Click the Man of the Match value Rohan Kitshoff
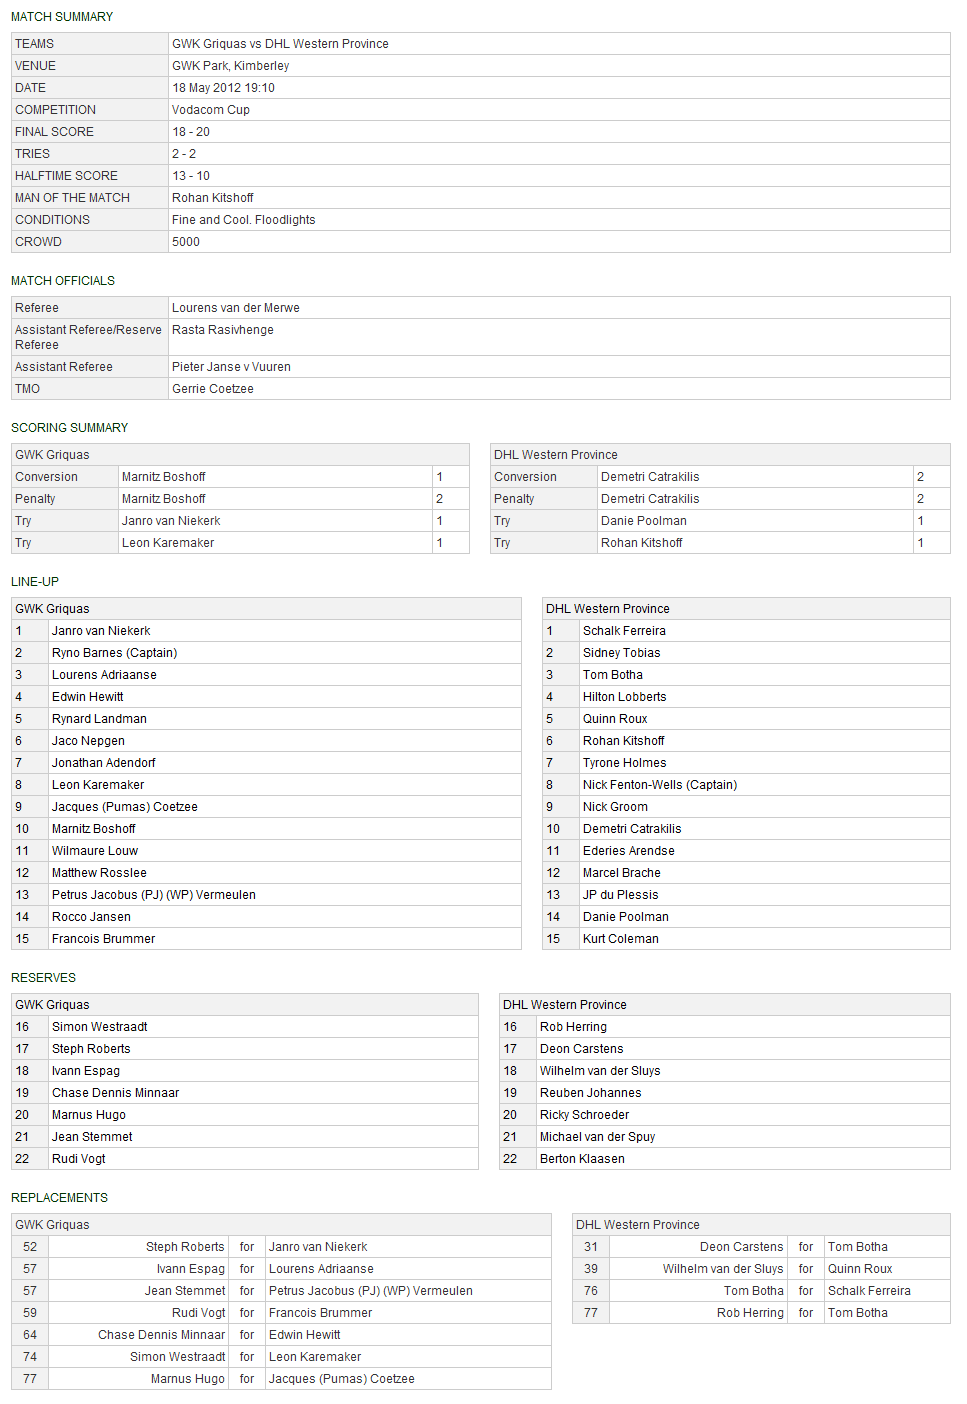Viewport: 967px width, 1404px height. pyautogui.click(x=212, y=198)
